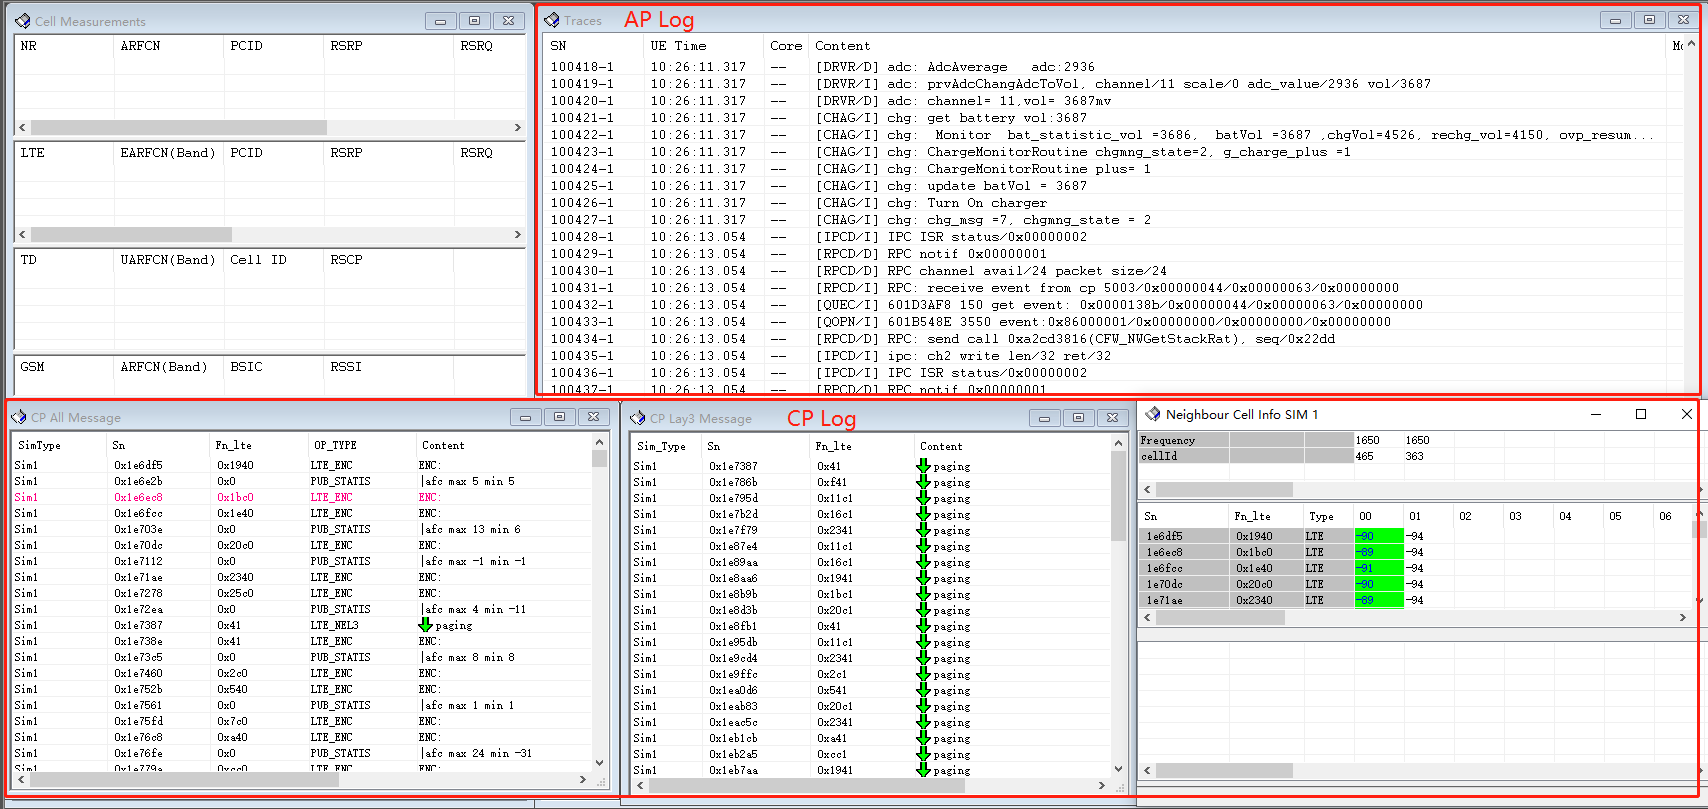Close the CP Lay3 Message window

point(1112,418)
